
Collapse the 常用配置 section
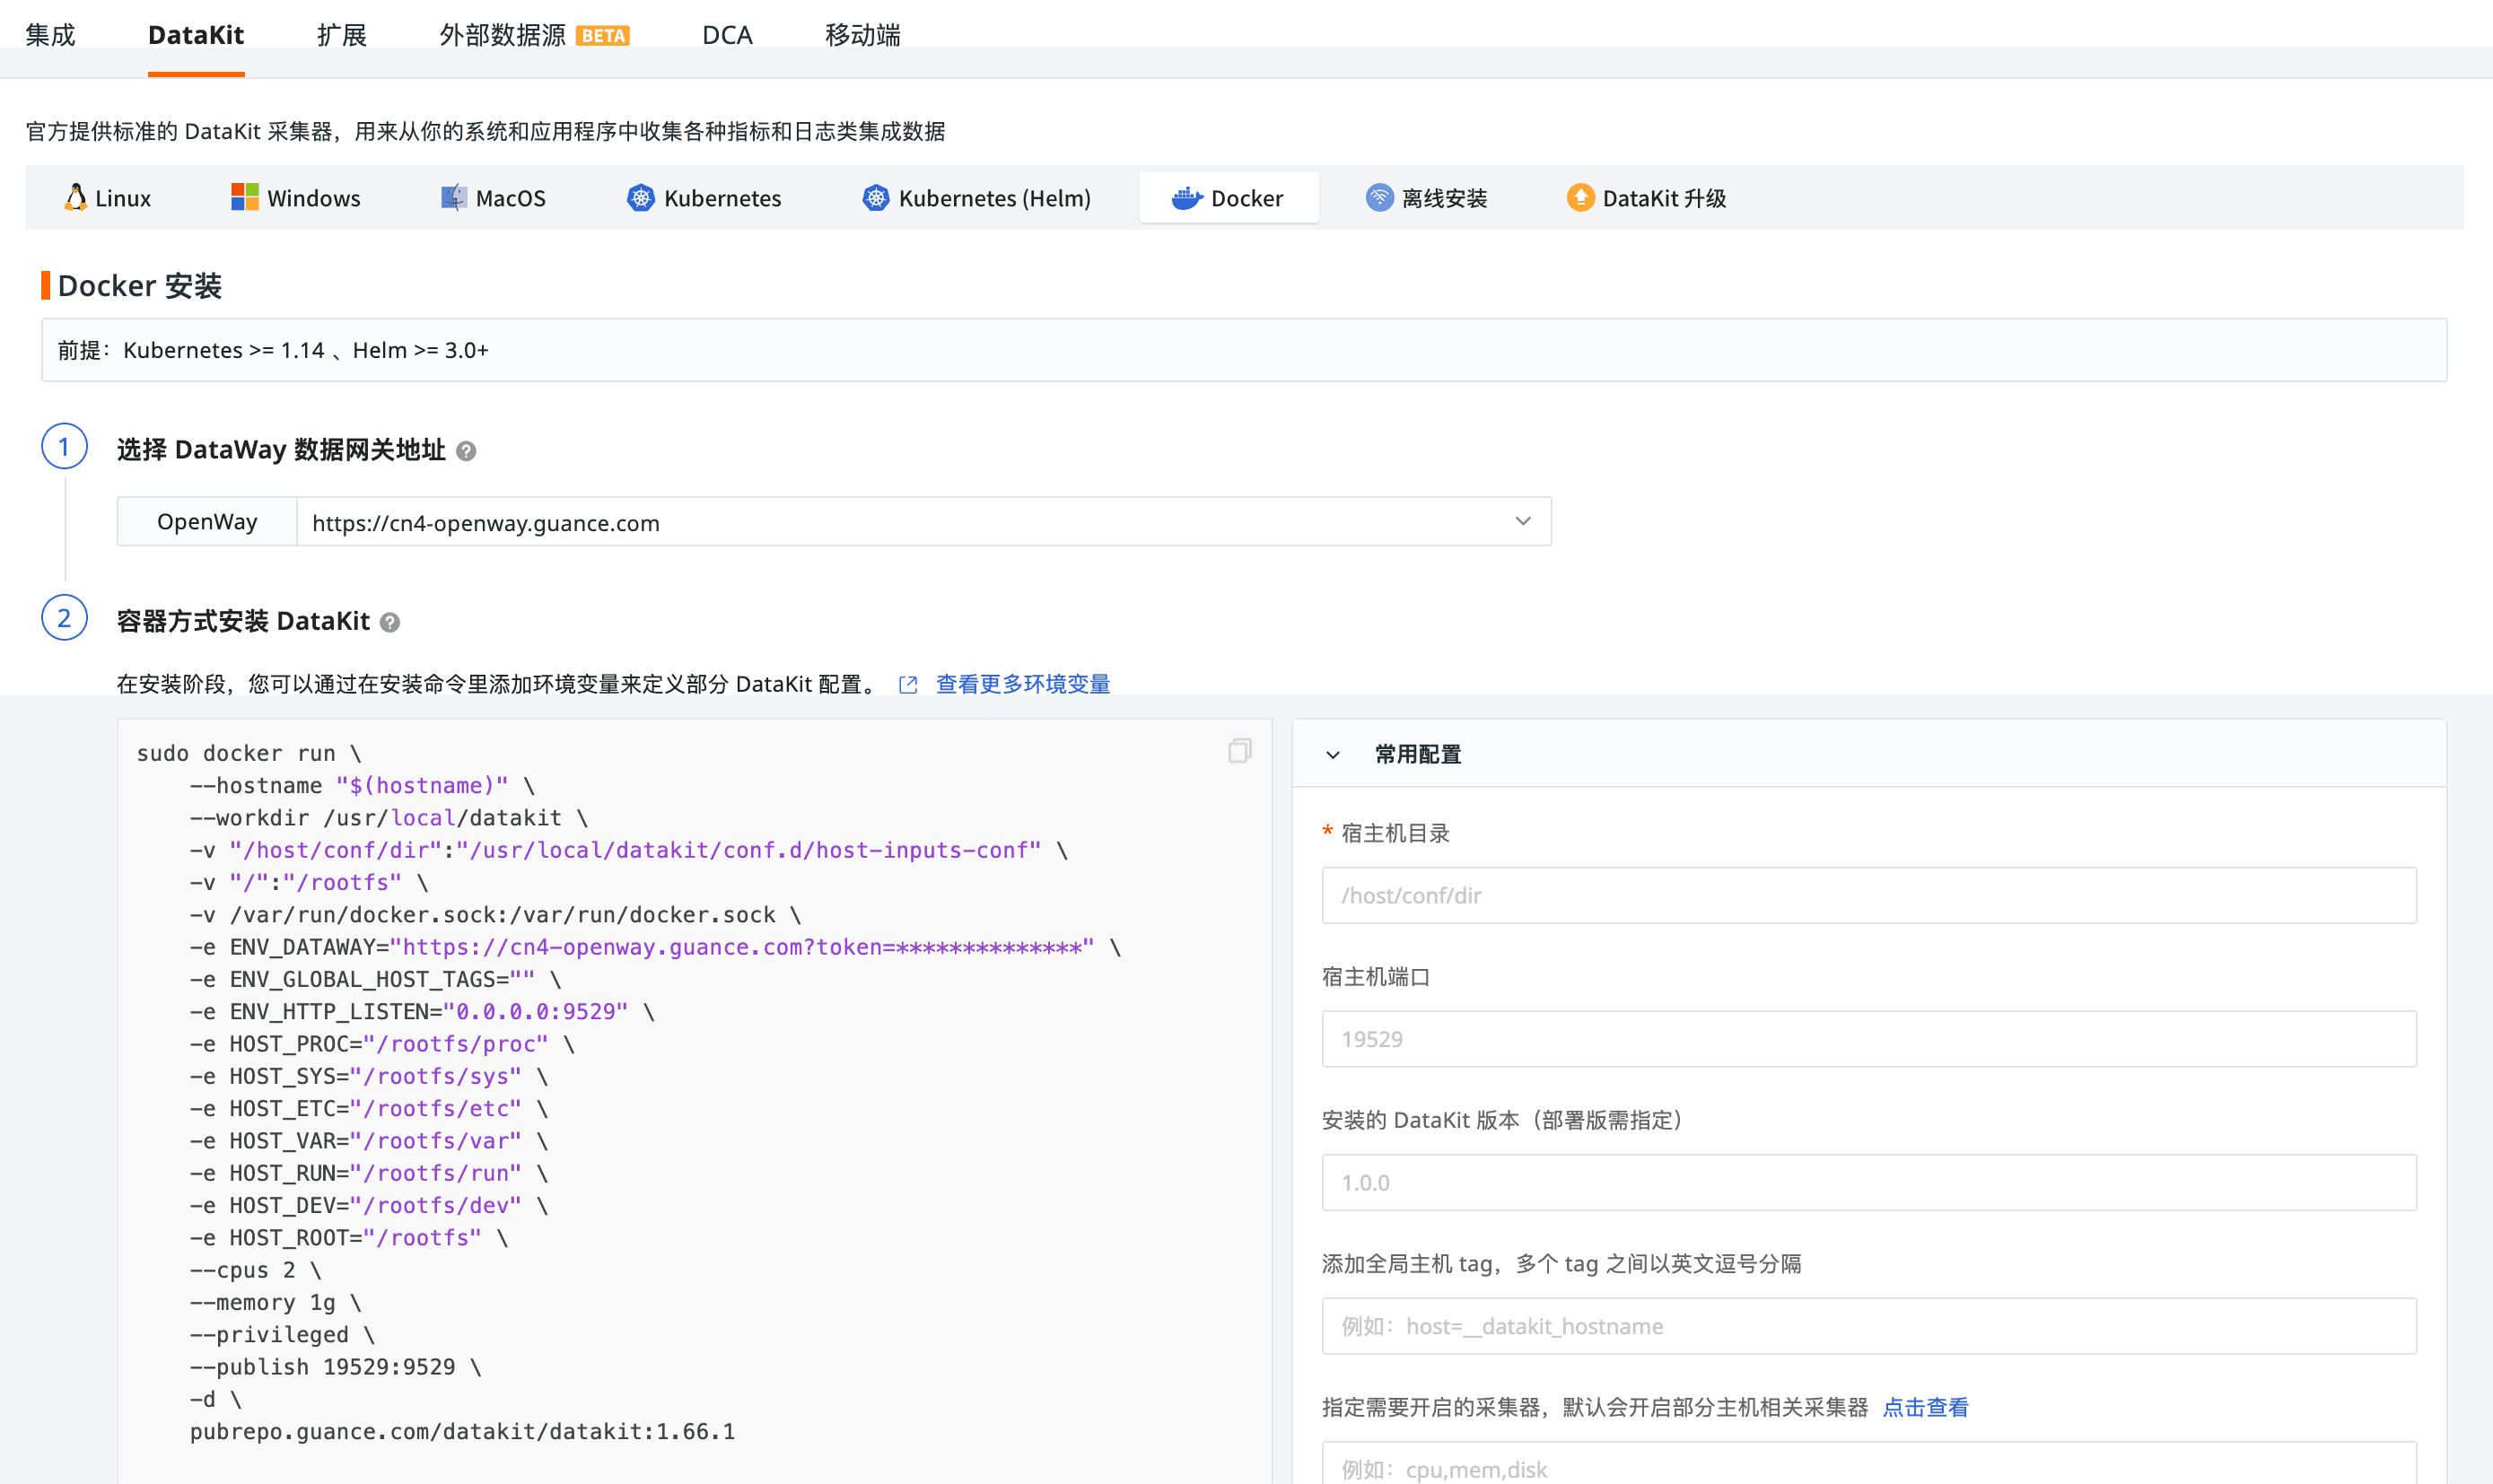1333,755
